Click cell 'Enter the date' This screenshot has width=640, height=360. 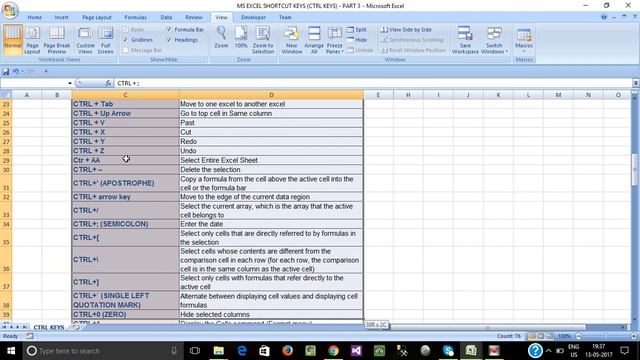tap(271, 224)
